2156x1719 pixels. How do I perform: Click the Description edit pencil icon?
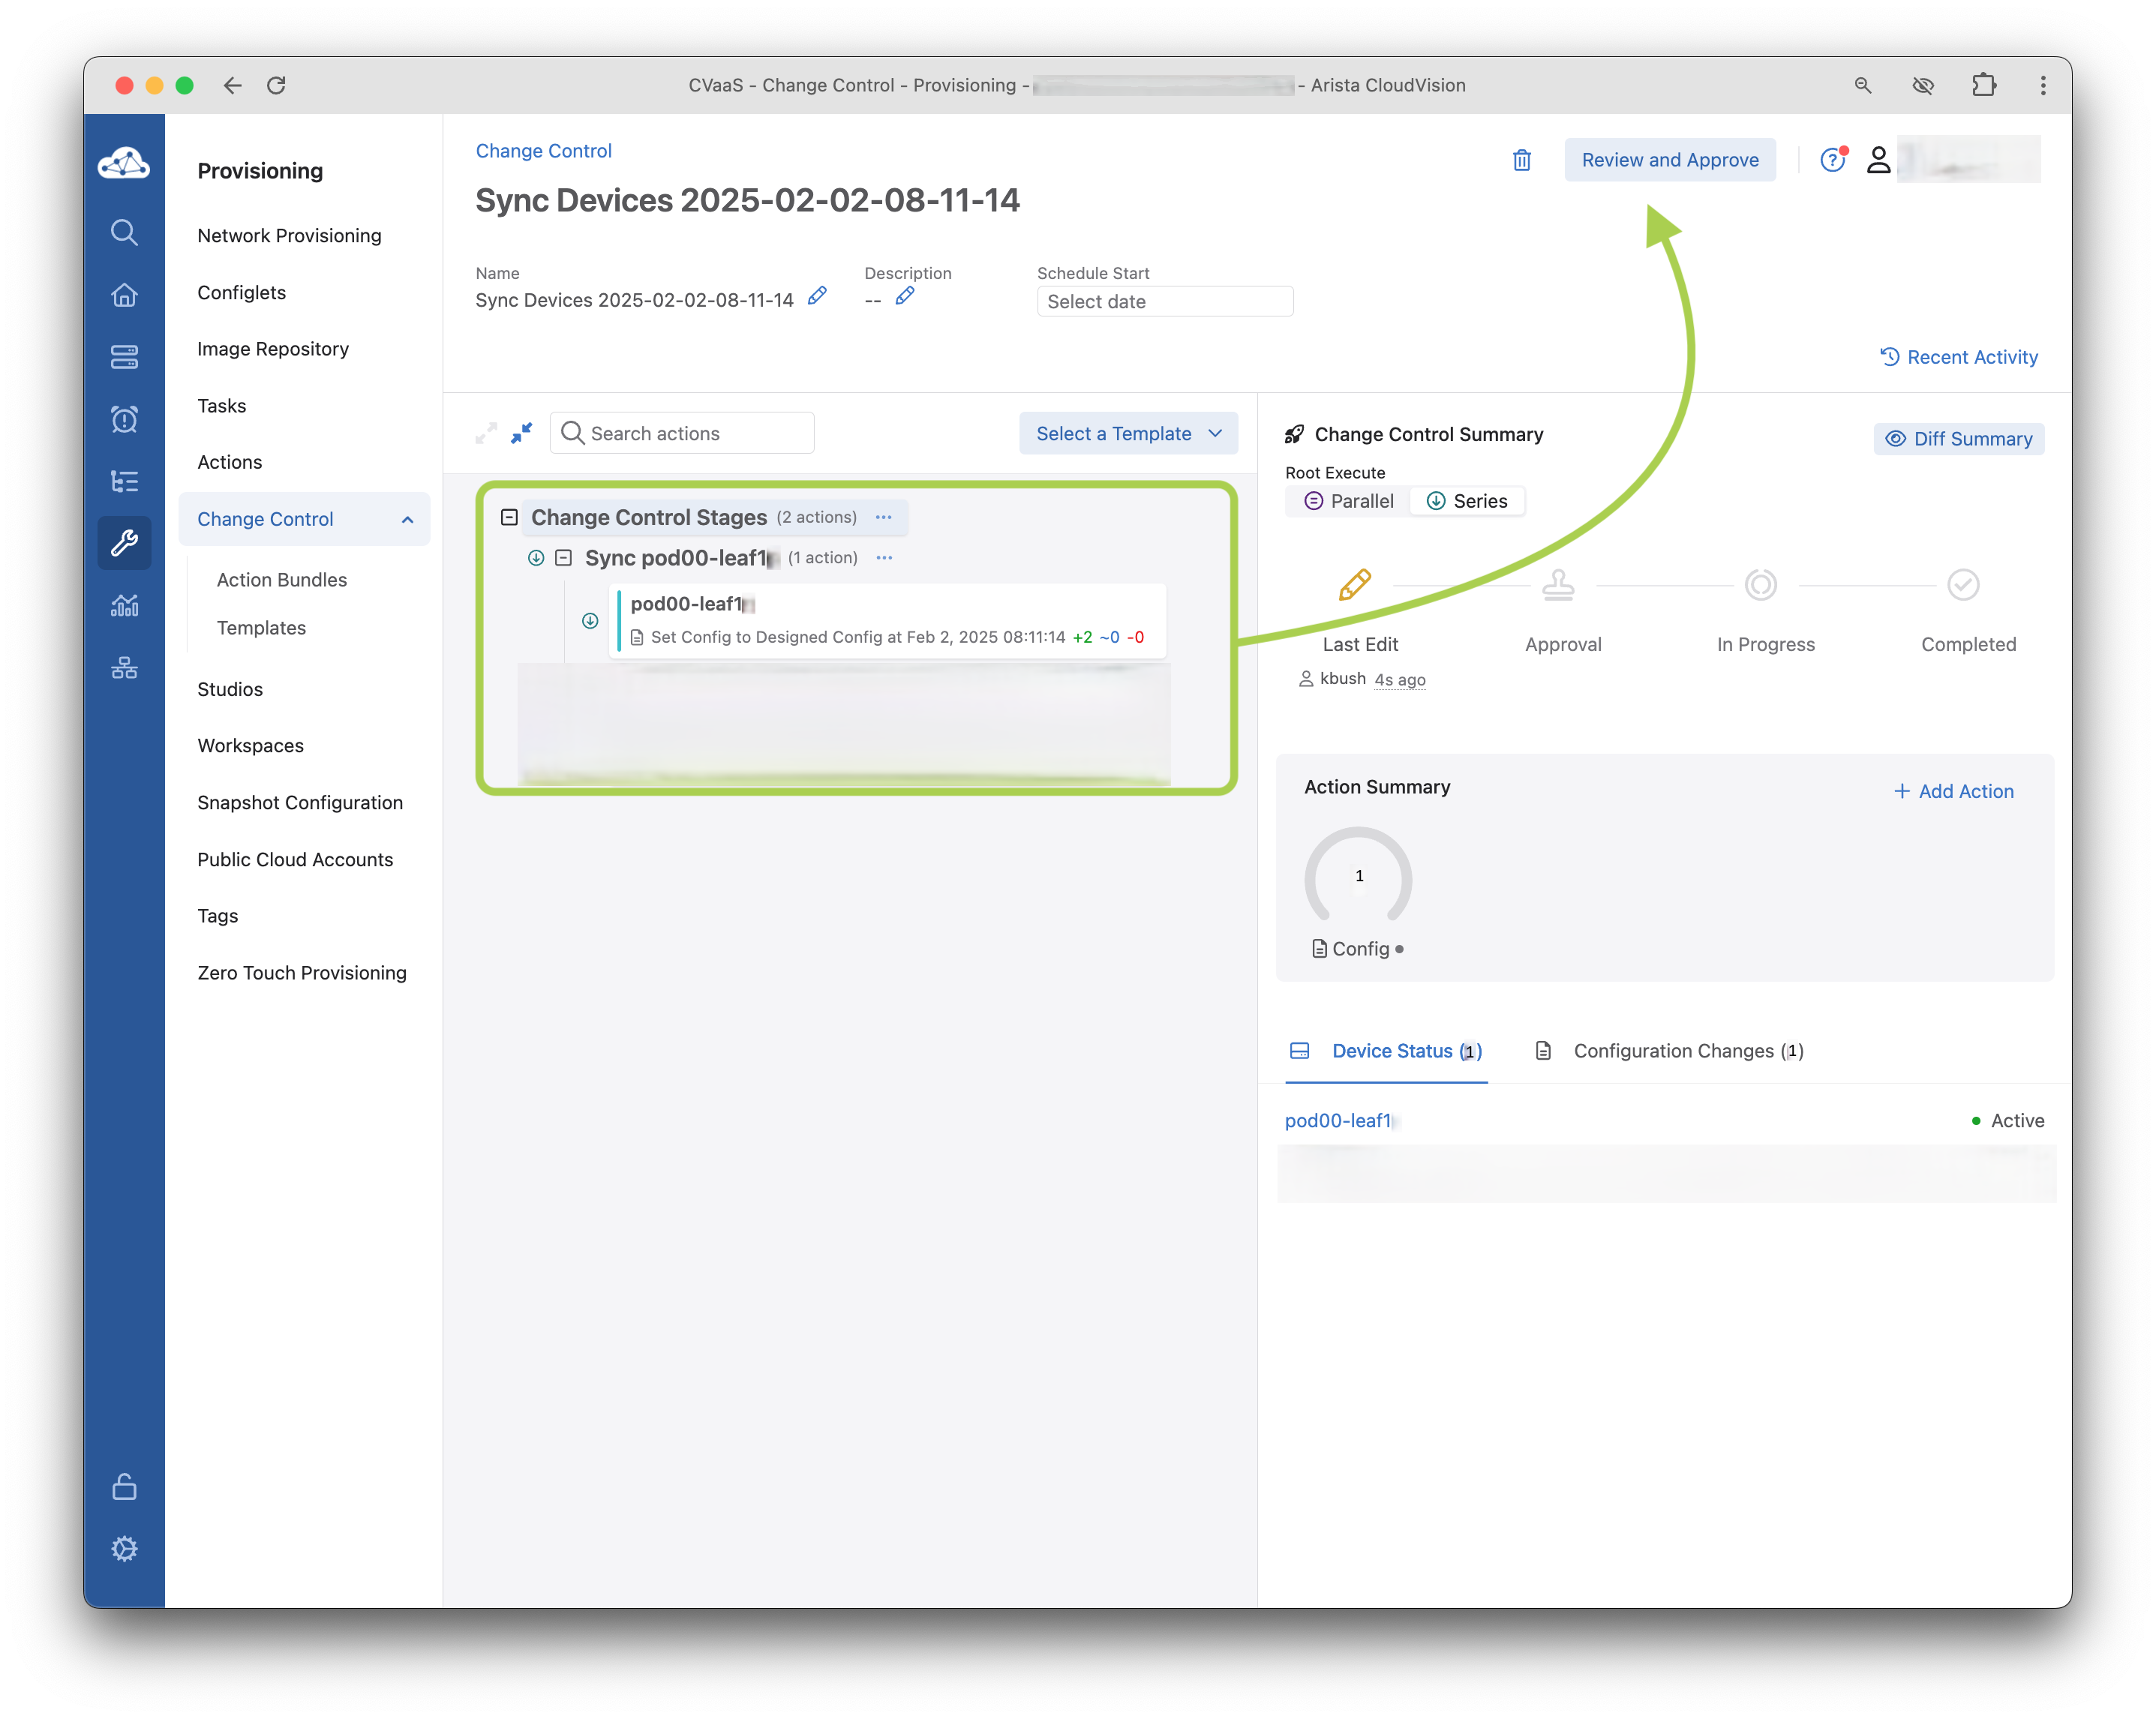904,296
